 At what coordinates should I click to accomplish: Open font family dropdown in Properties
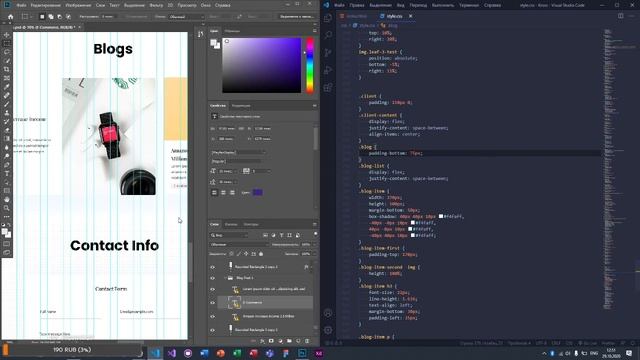coord(238,152)
